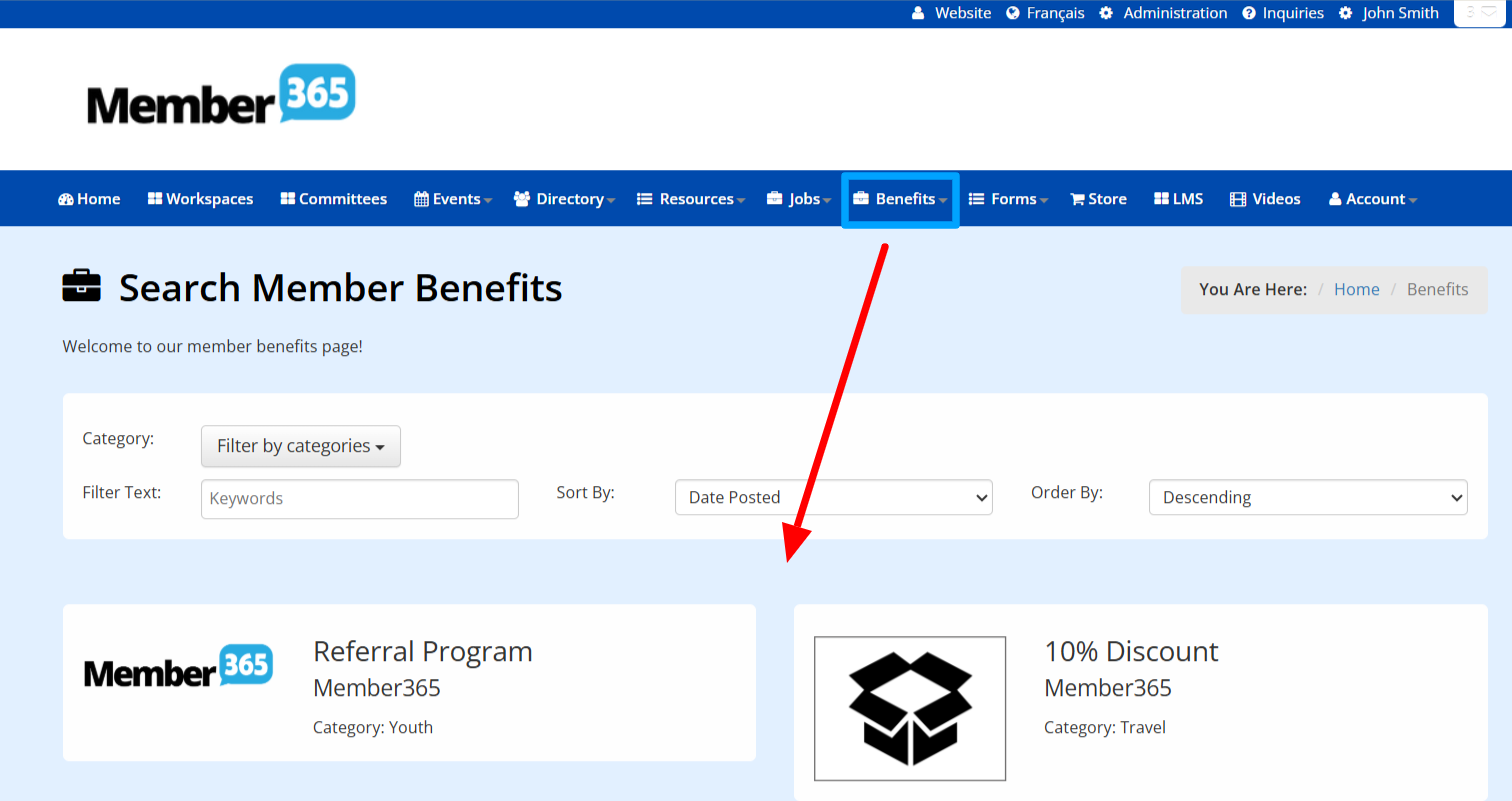Click the open box benefit thumbnail
1512x801 pixels.
[x=909, y=708]
